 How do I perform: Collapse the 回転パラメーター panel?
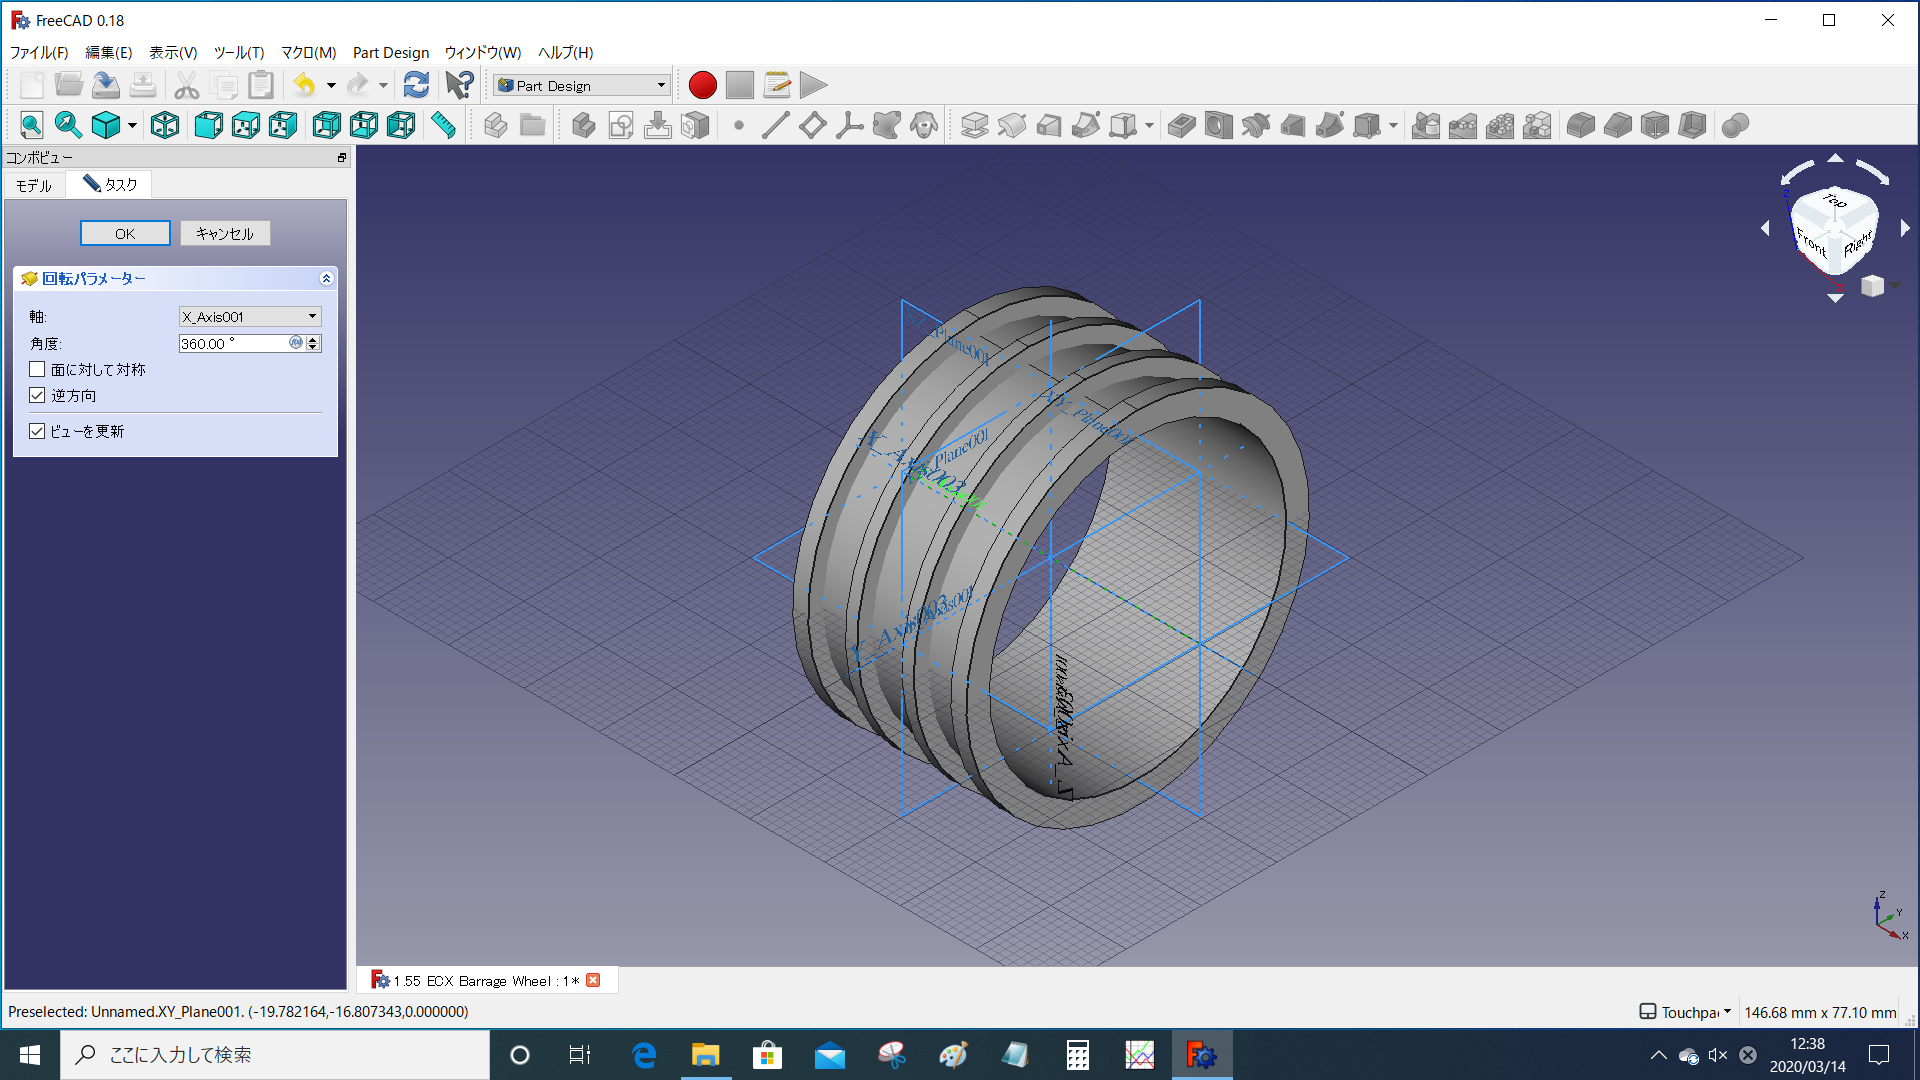[326, 279]
